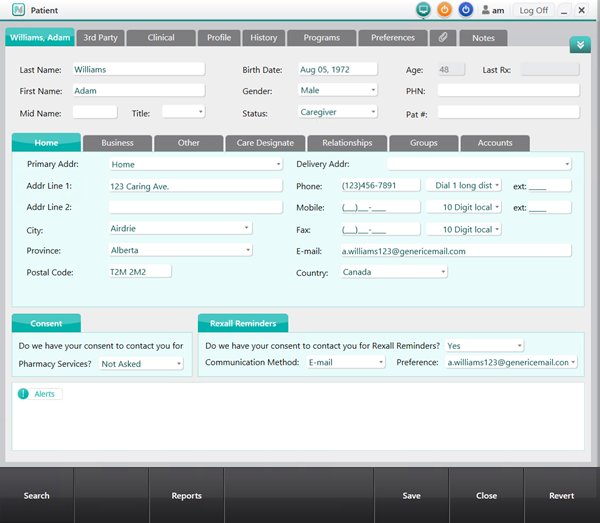This screenshot has height=523, width=600.
Task: Collapse panel with the double chevron button
Action: pyautogui.click(x=580, y=45)
